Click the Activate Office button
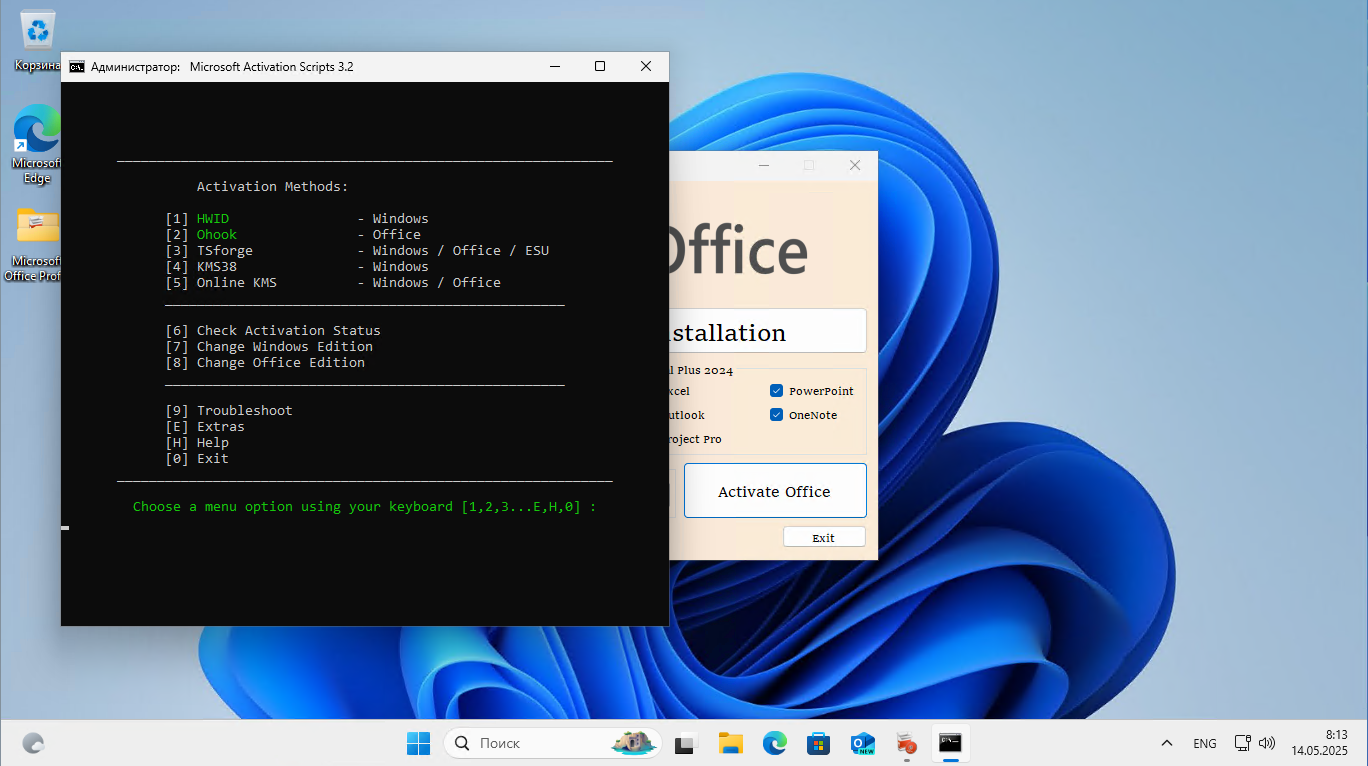 pos(775,491)
